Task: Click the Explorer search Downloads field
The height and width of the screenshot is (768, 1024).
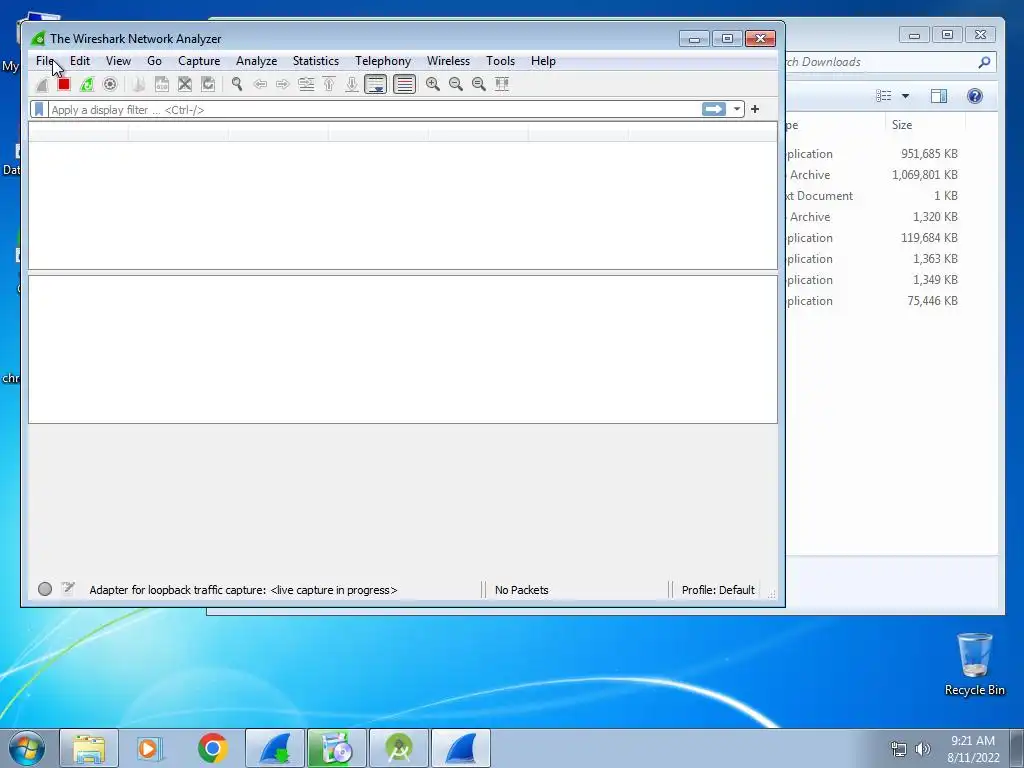Action: coord(881,62)
